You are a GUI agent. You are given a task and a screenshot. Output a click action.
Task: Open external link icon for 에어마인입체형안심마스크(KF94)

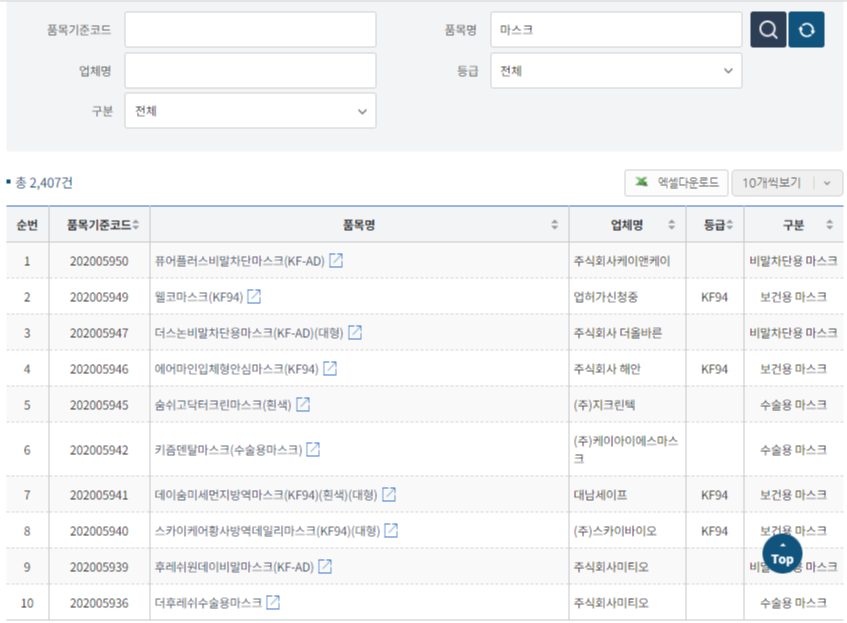pos(330,369)
